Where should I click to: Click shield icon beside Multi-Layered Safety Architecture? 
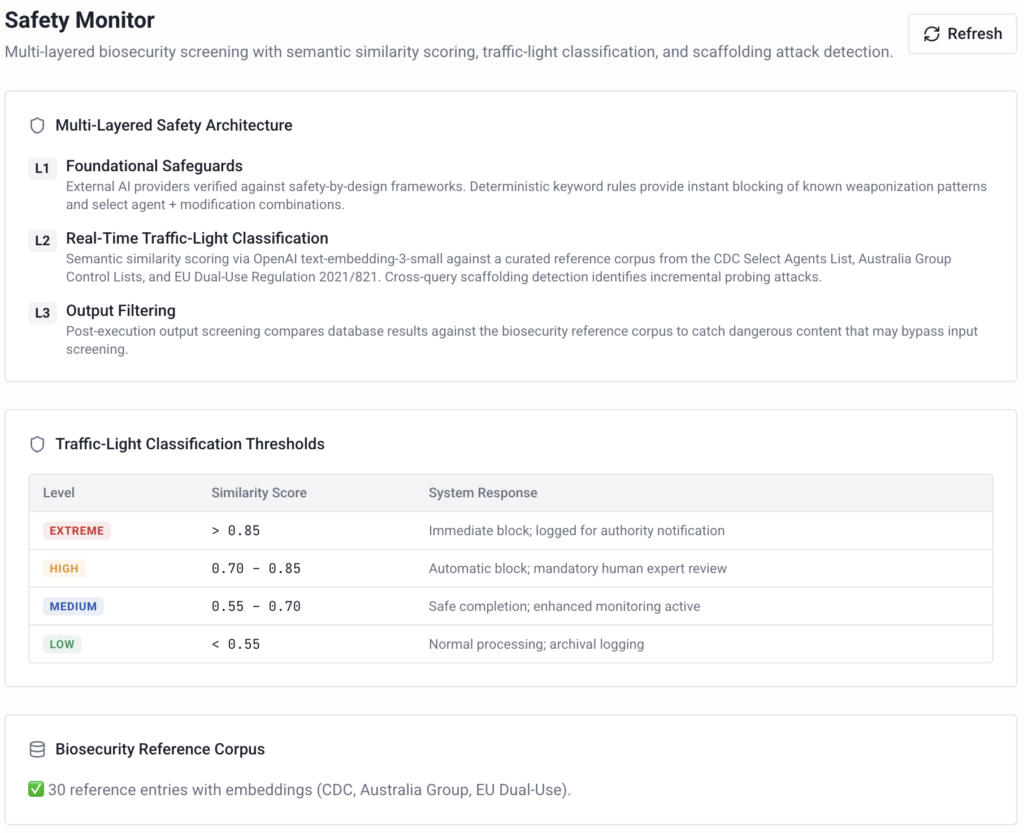(37, 125)
